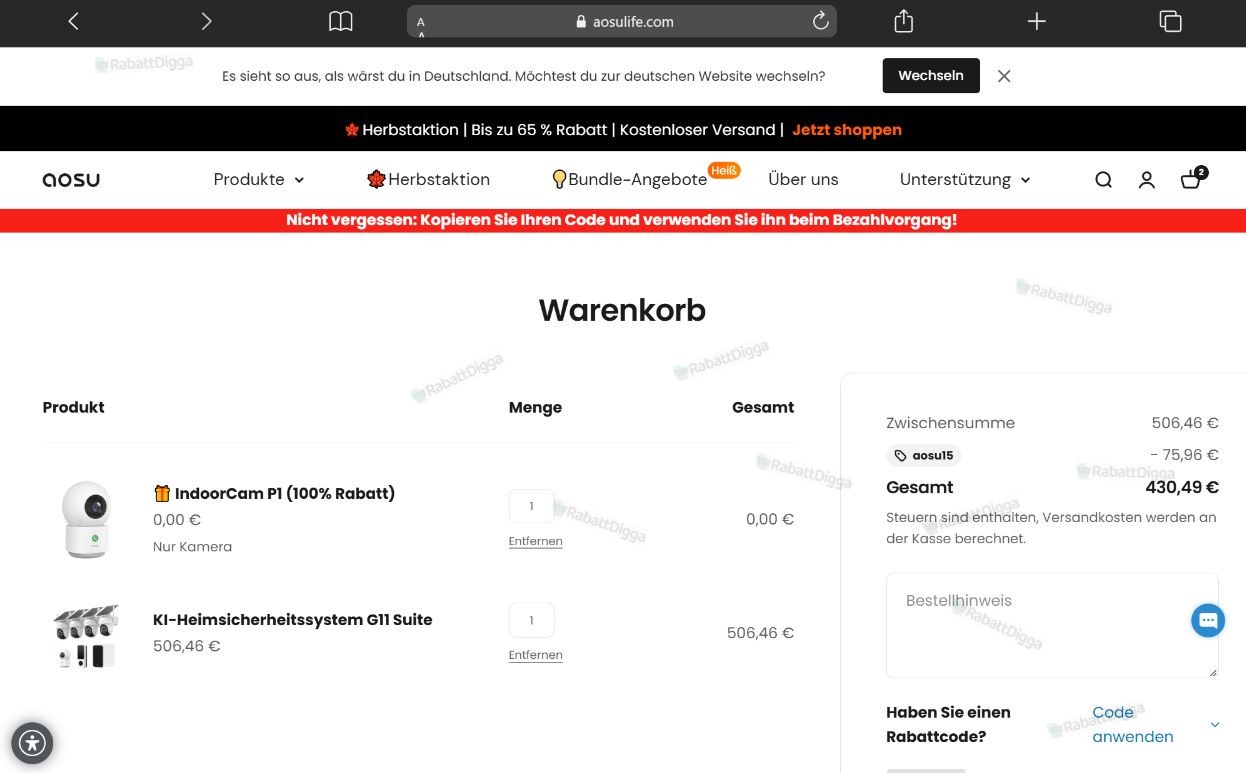
Task: Click the lightbulb icon before Bundle-Angebote
Action: [x=559, y=180]
